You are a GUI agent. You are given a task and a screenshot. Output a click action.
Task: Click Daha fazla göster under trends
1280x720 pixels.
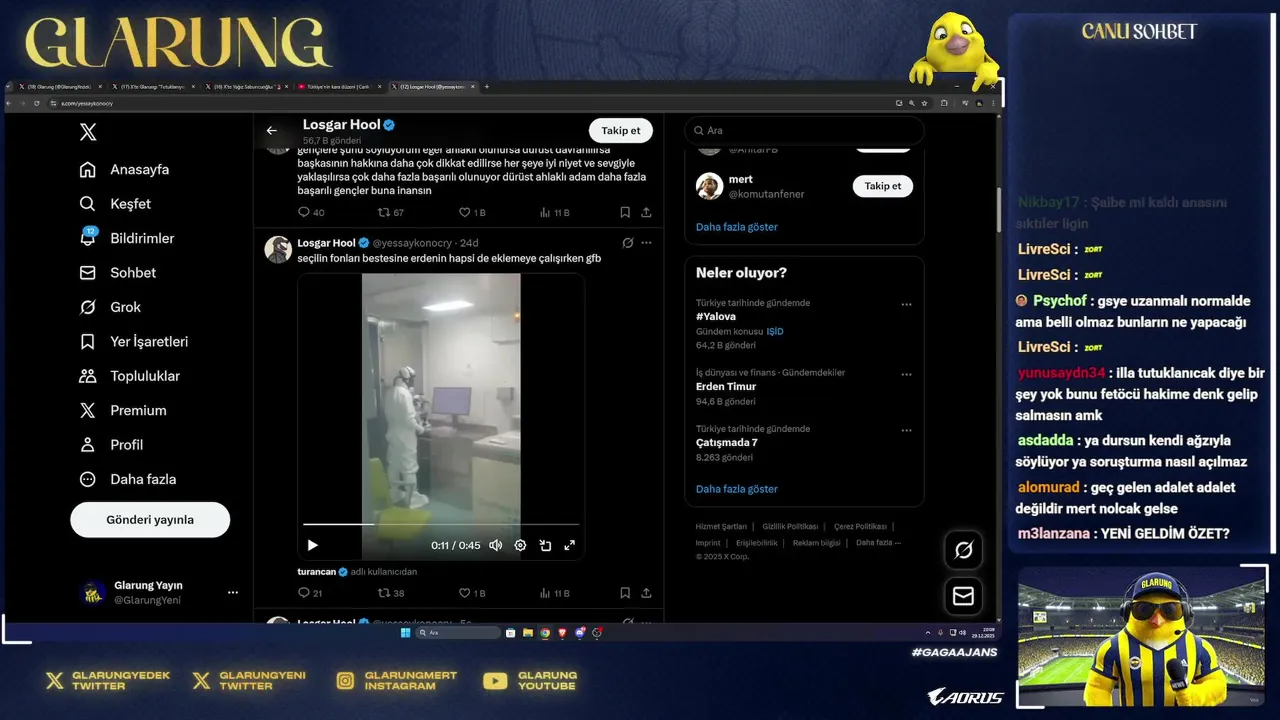[x=736, y=489]
